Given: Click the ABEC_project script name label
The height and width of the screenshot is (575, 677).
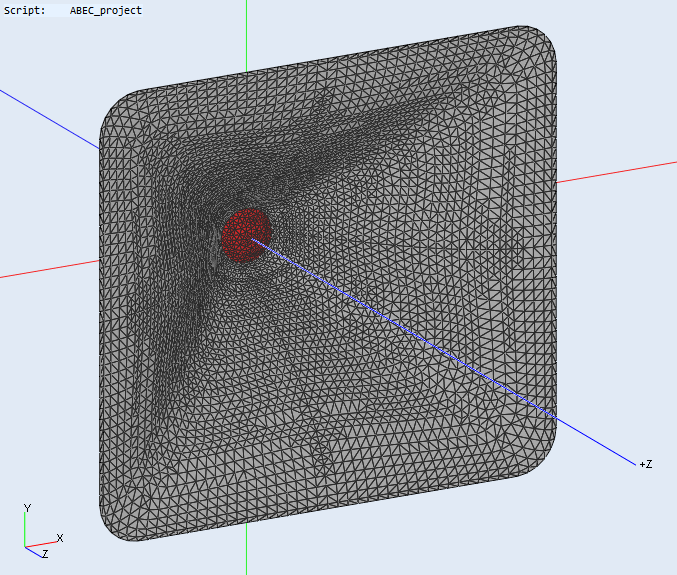Looking at the screenshot, I should tap(106, 10).
